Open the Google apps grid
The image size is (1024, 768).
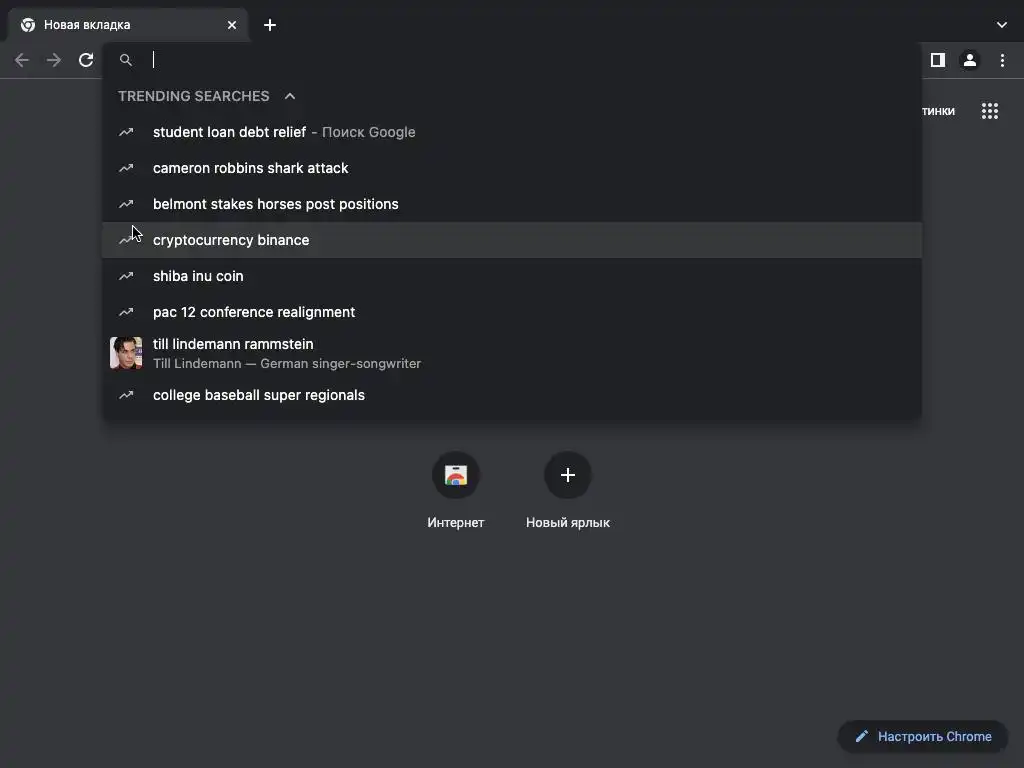(x=990, y=111)
